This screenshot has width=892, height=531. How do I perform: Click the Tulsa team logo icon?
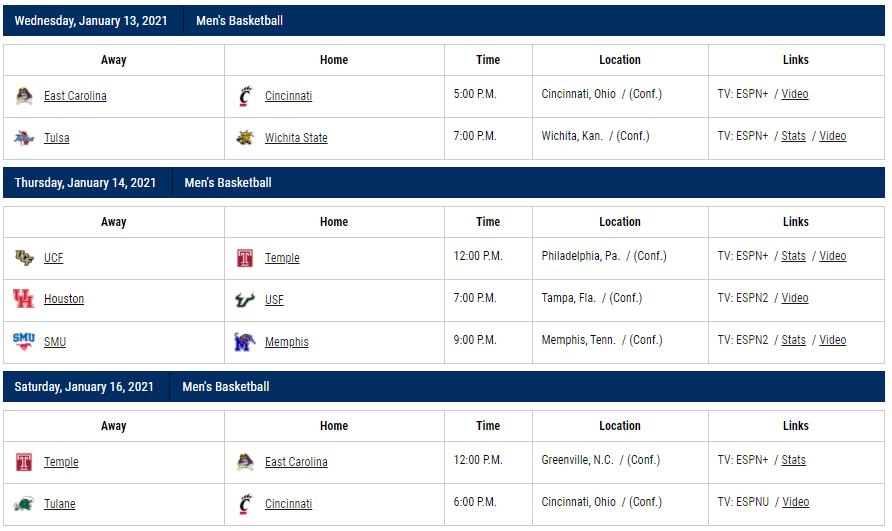click(24, 138)
